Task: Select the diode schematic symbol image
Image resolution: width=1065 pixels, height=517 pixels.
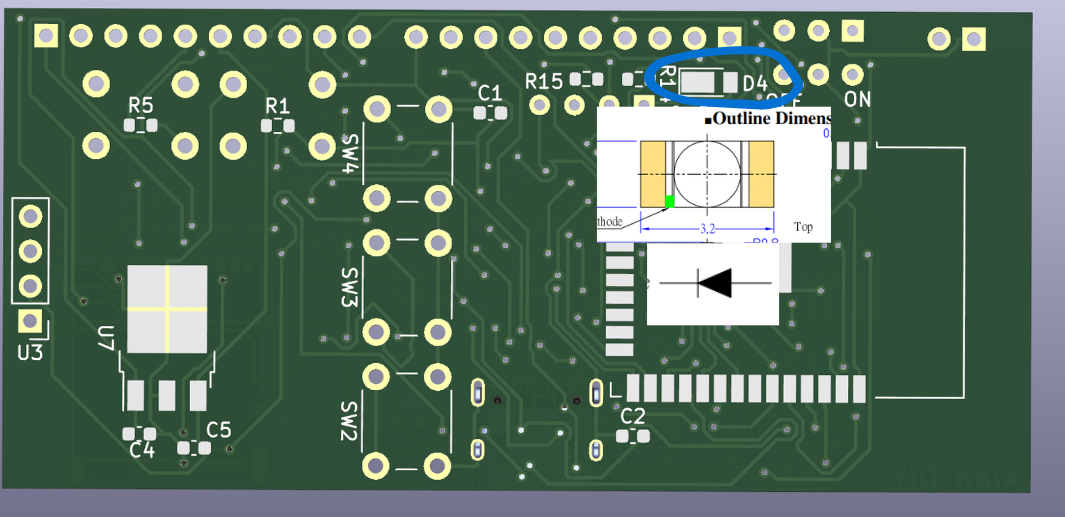Action: tap(712, 283)
